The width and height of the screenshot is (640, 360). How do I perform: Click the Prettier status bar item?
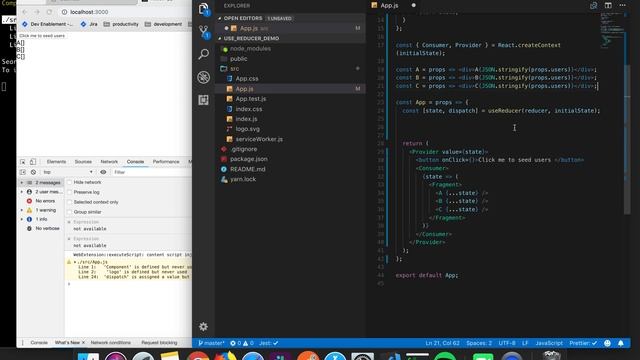[583, 343]
